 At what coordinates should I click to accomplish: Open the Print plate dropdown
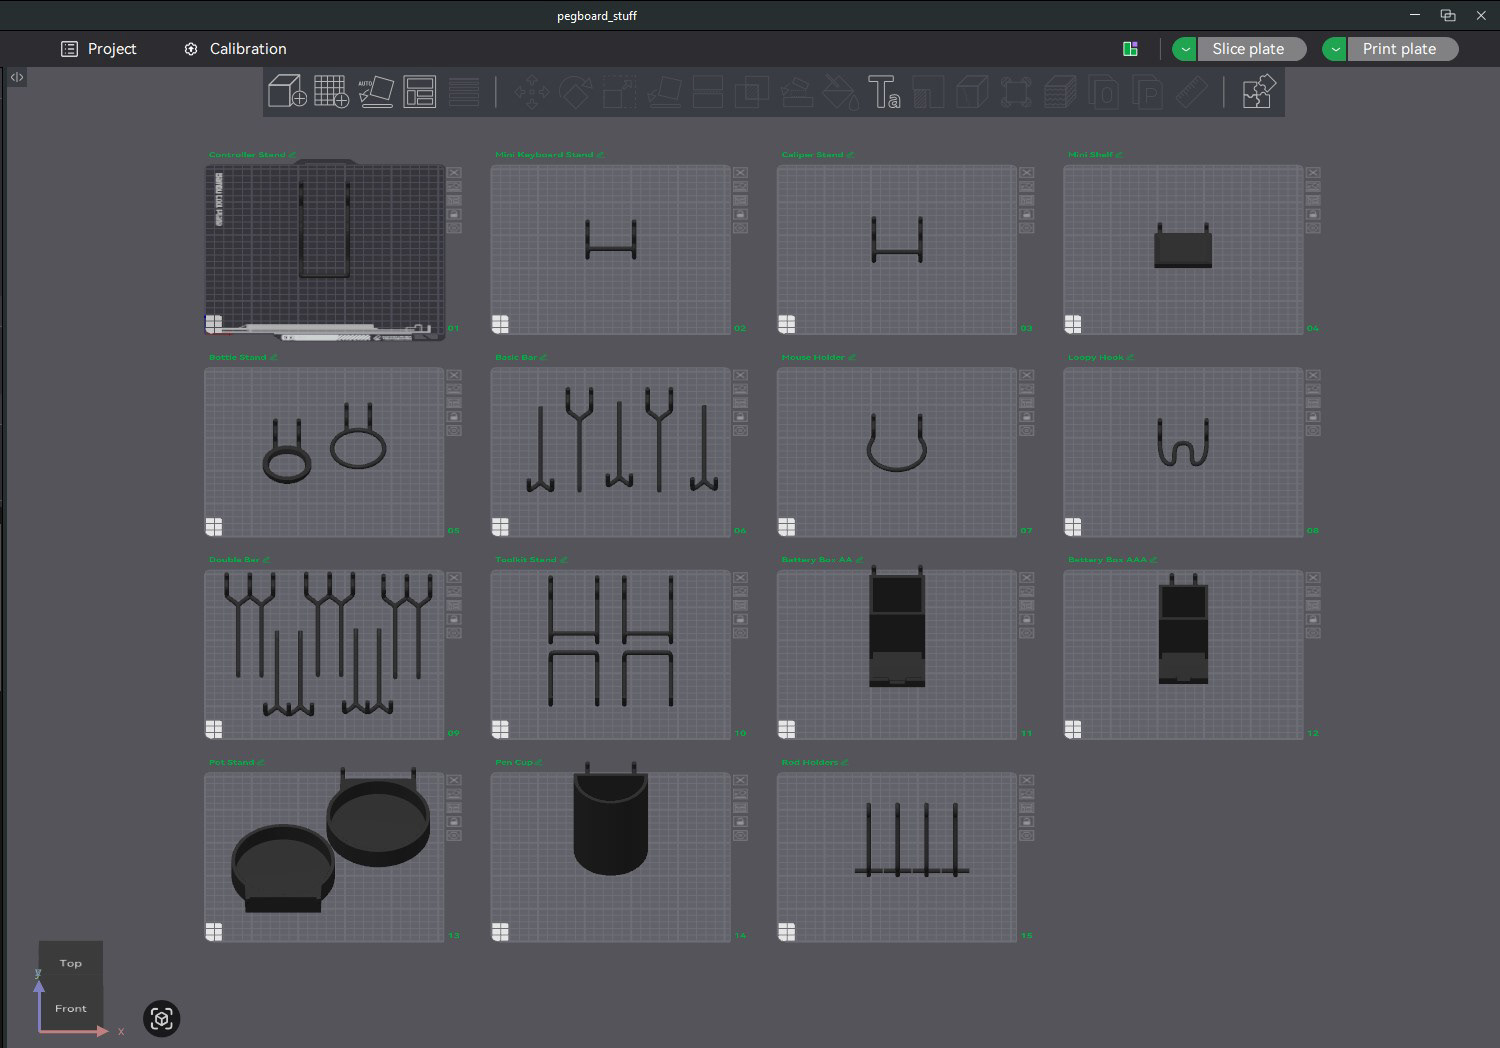coord(1334,48)
